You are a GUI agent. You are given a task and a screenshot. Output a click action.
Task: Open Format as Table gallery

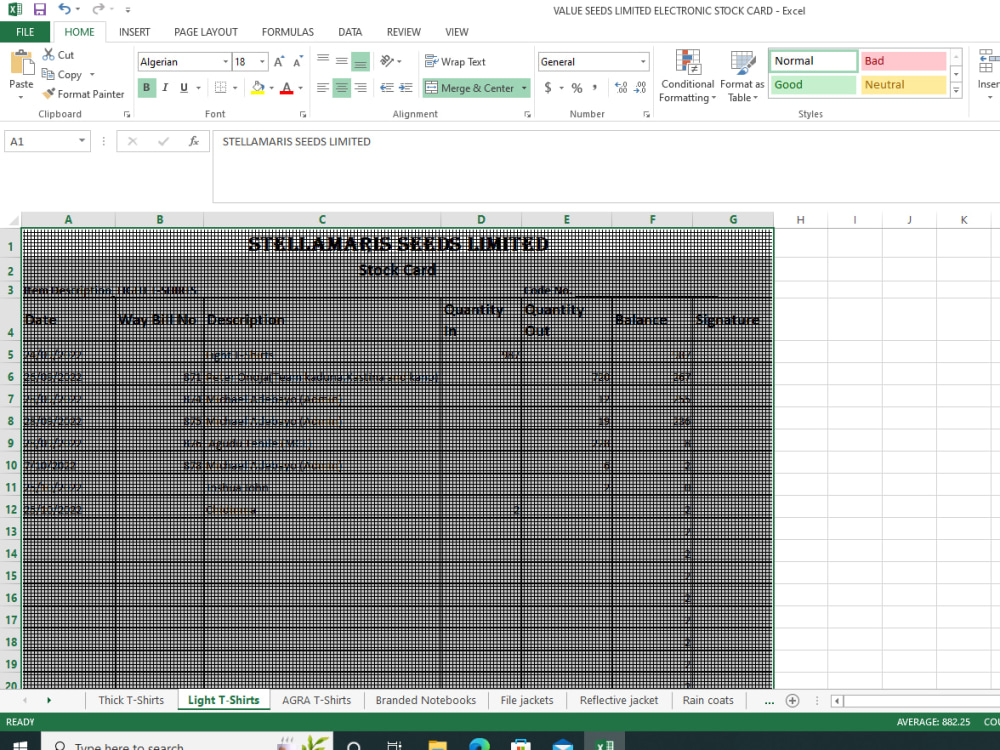(x=742, y=76)
